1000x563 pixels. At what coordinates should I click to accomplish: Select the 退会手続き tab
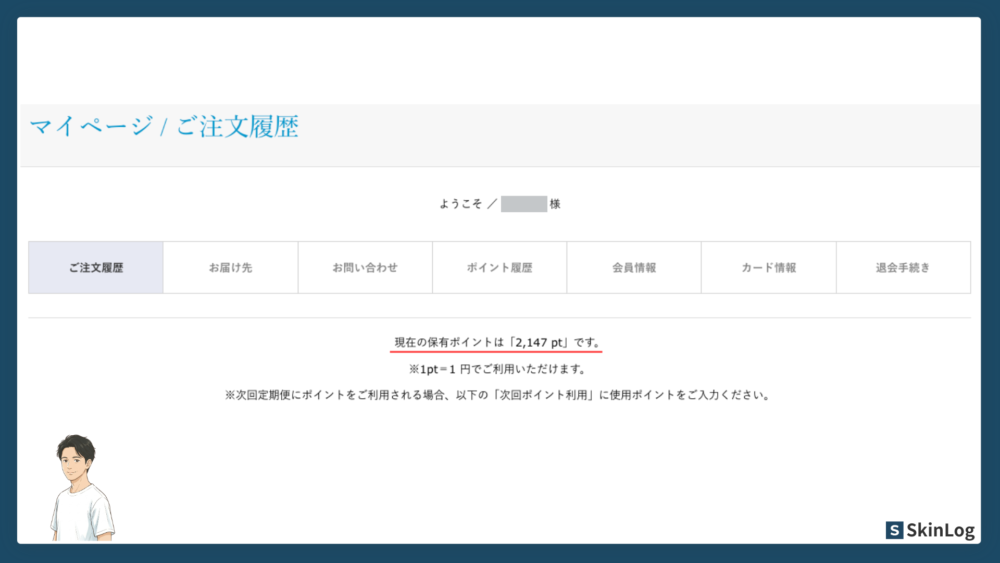tap(903, 268)
